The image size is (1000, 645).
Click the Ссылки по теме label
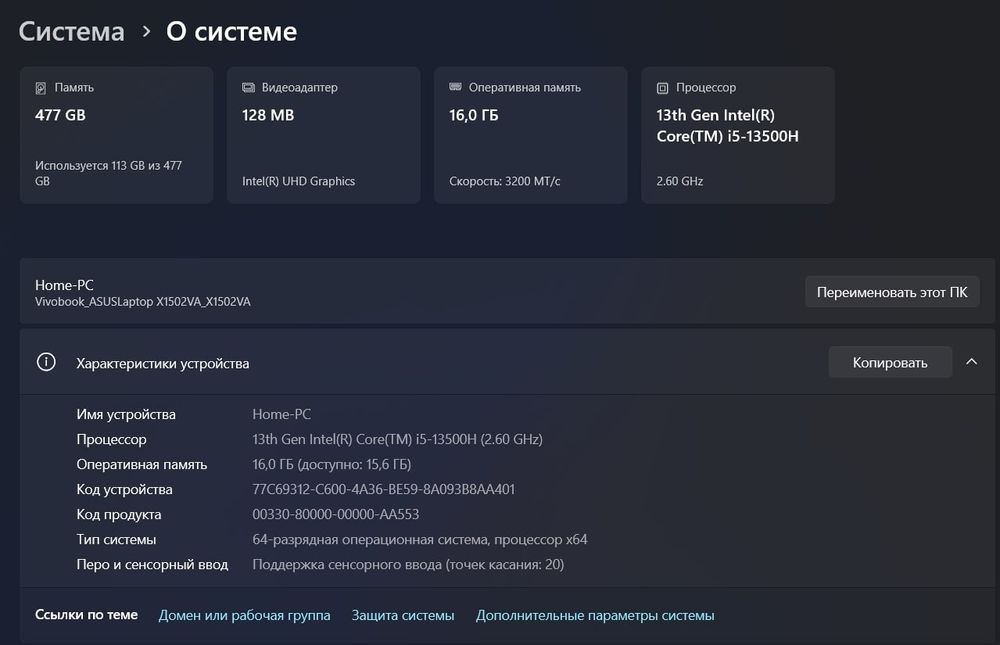coord(86,614)
